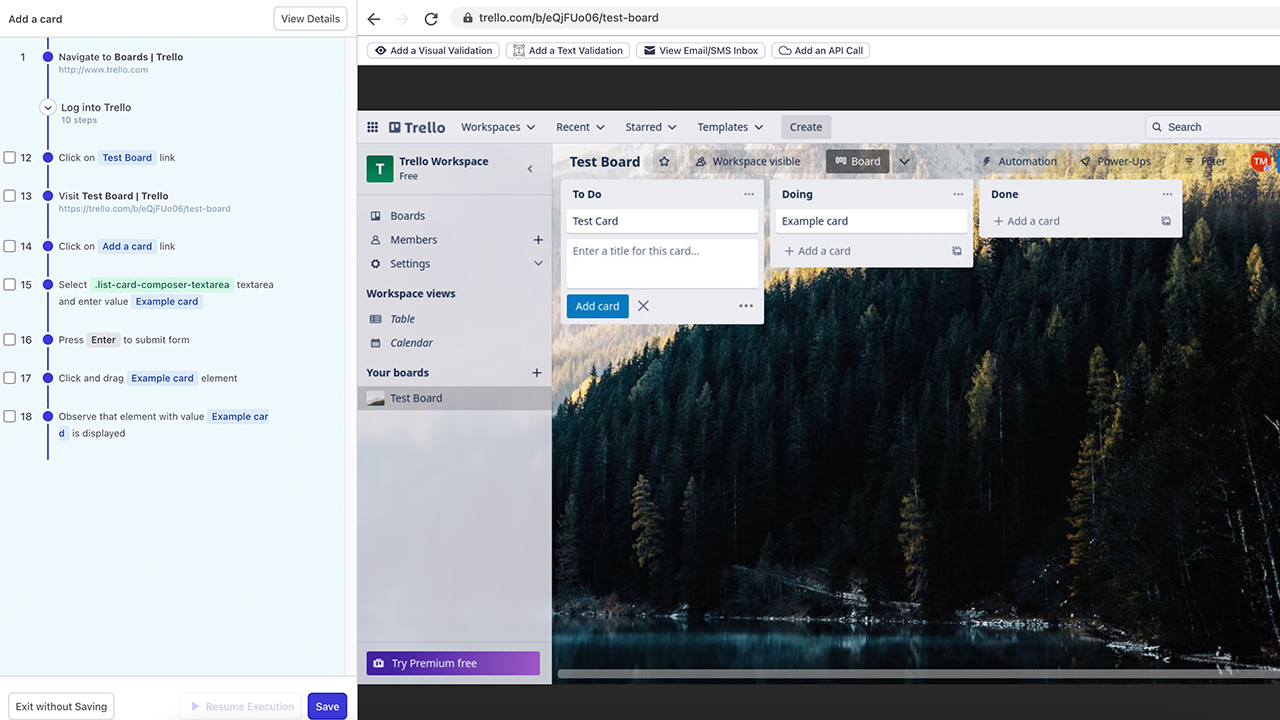Click Add a Visual Validation

pos(433,50)
